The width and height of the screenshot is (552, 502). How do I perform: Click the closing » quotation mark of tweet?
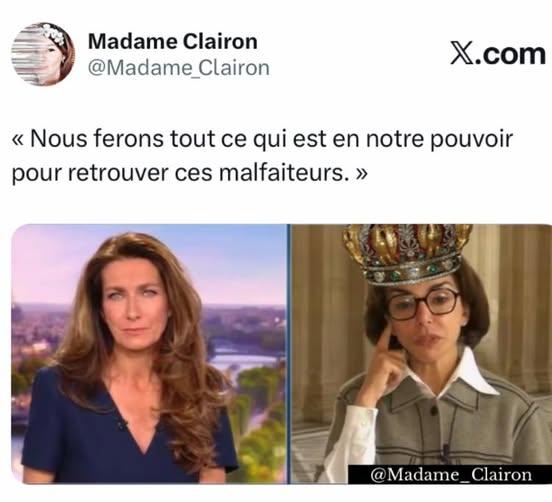(x=361, y=173)
